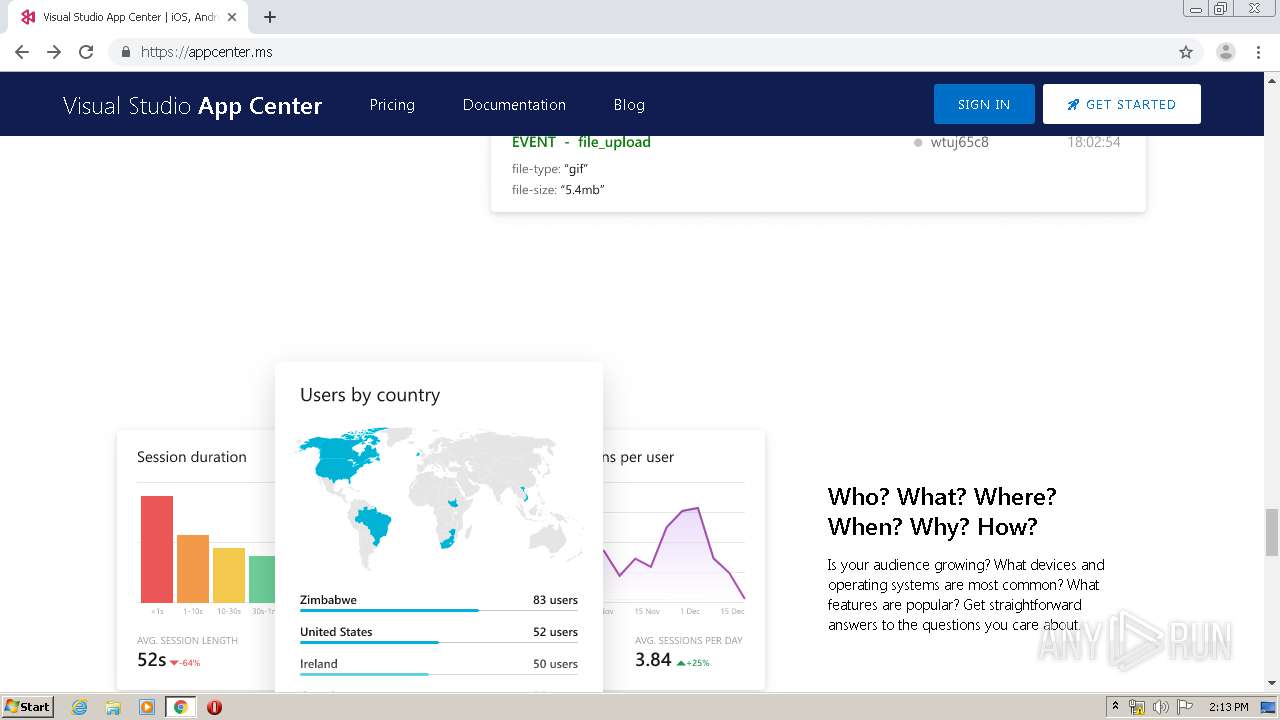Click the 2:13 PM system clock
1280x720 pixels.
click(x=1228, y=707)
